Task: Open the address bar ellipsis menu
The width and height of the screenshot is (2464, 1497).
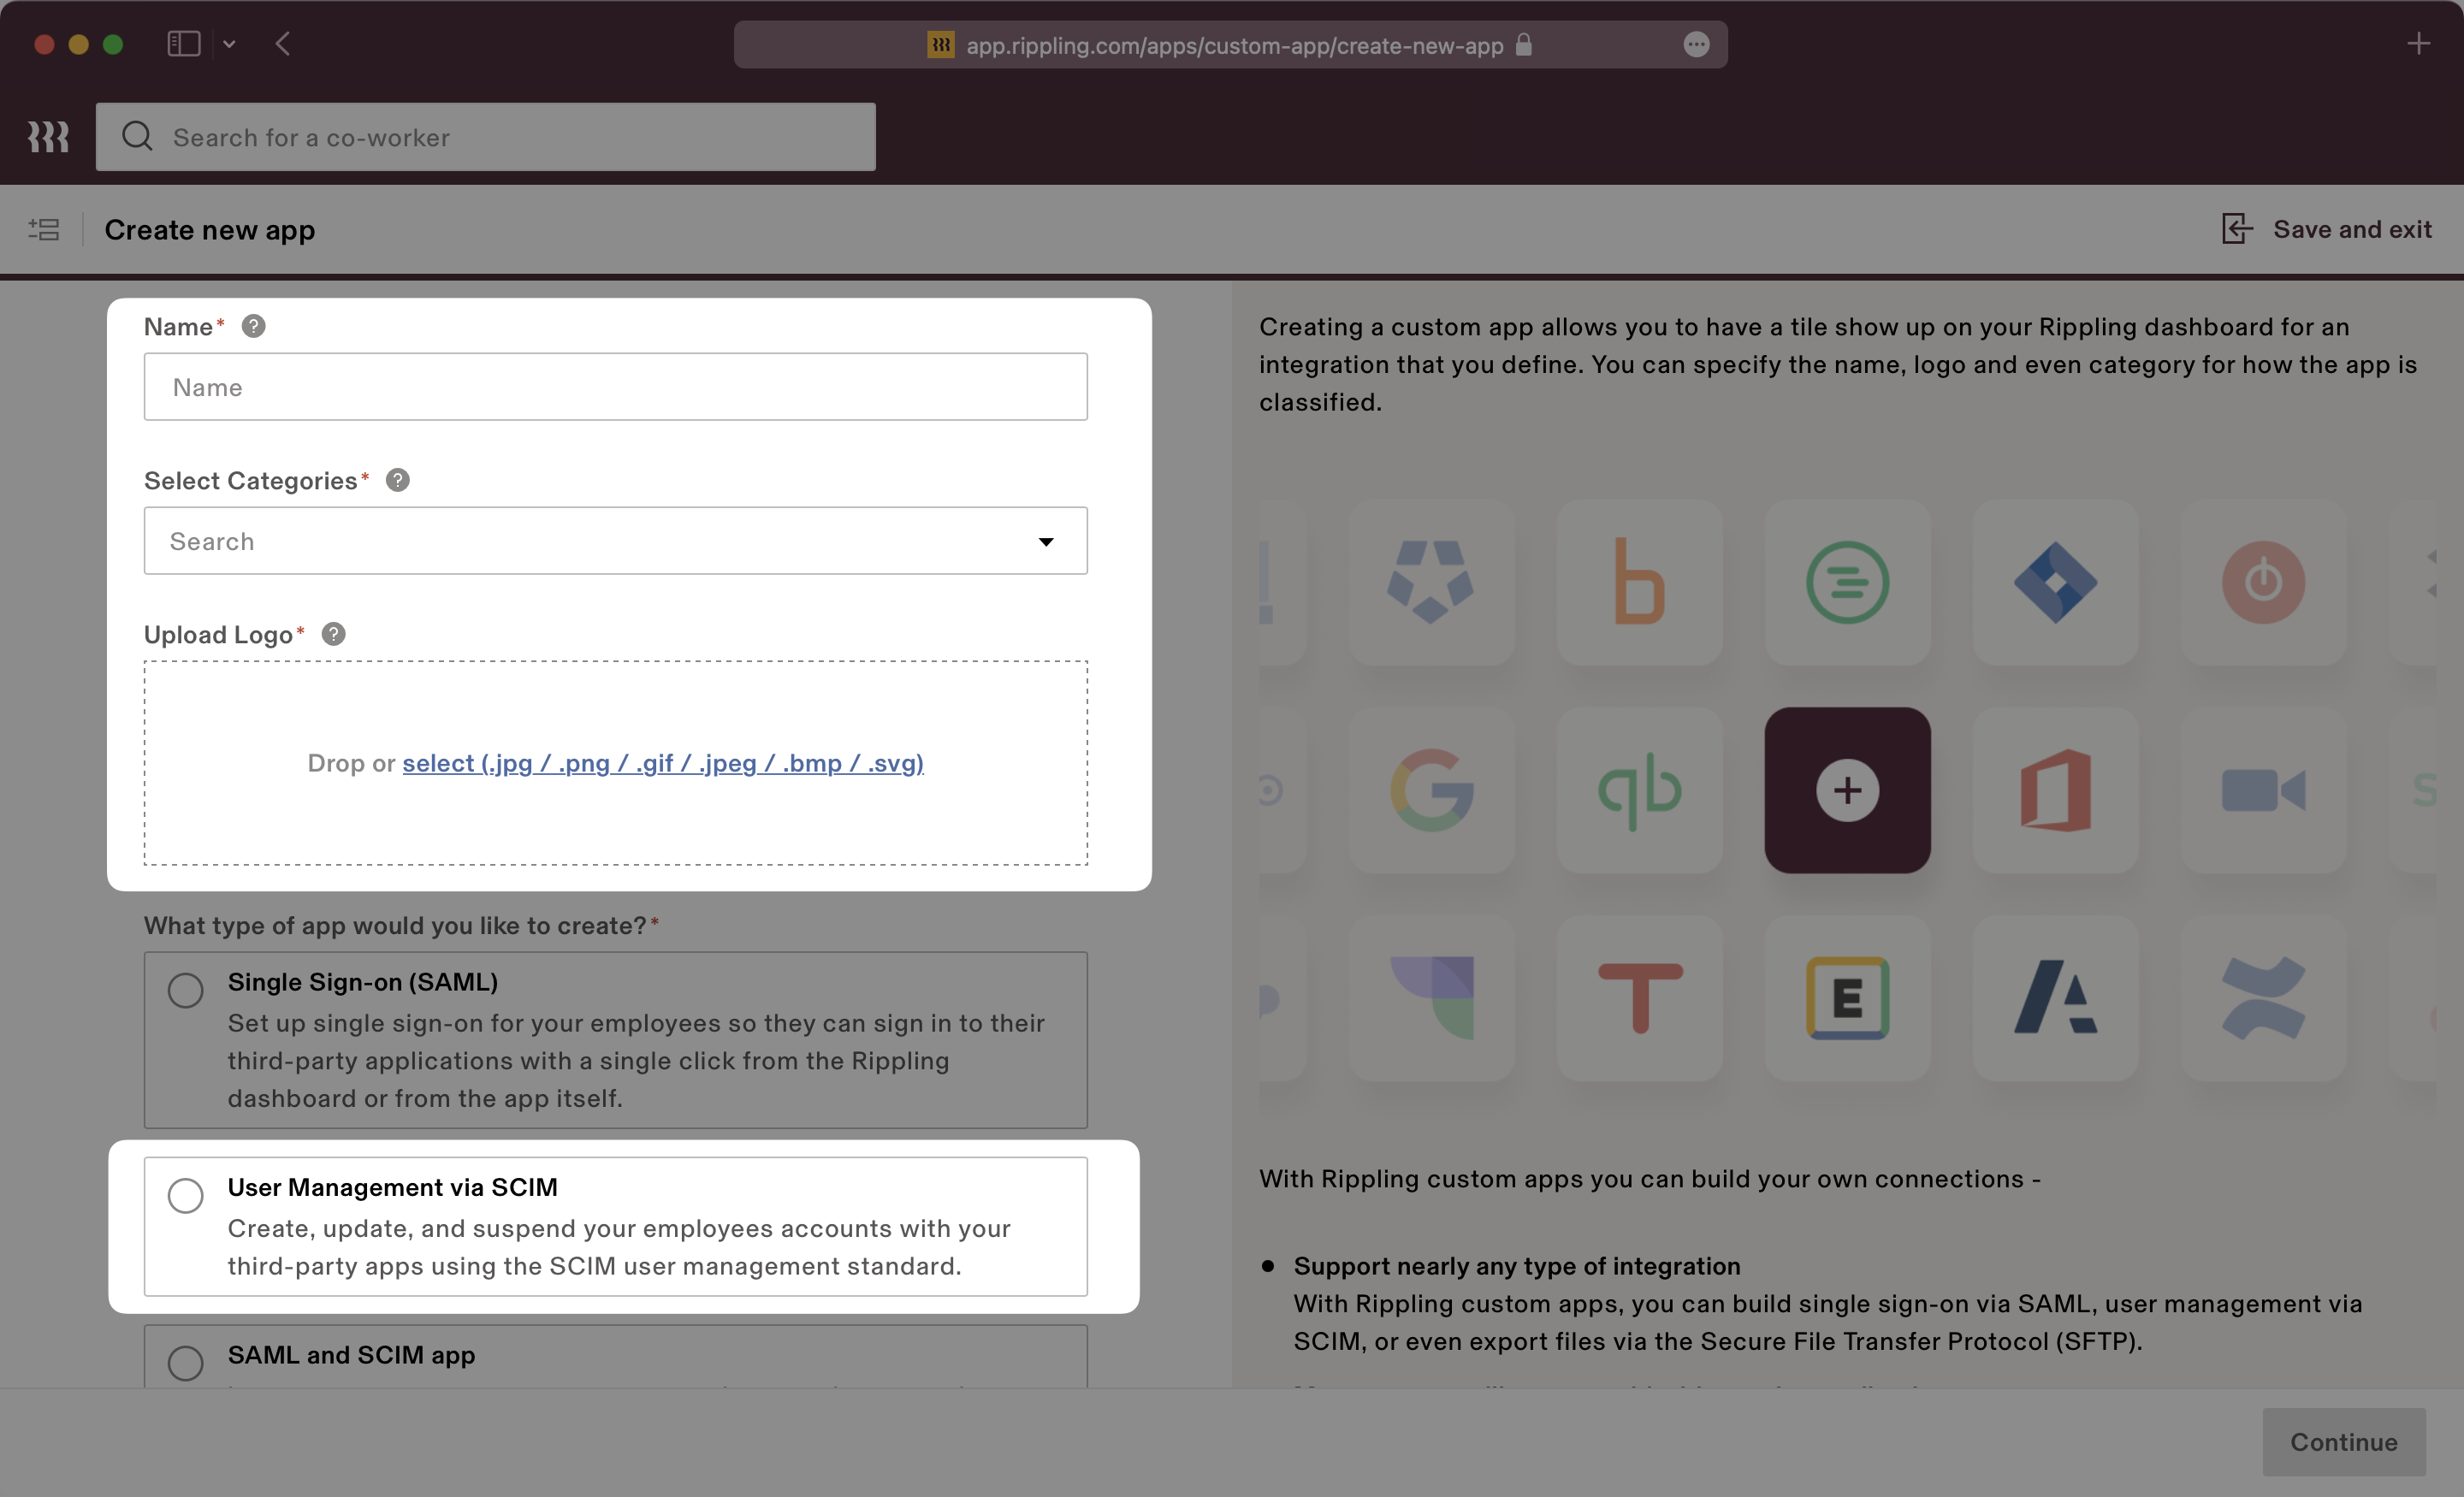Action: 1697,44
